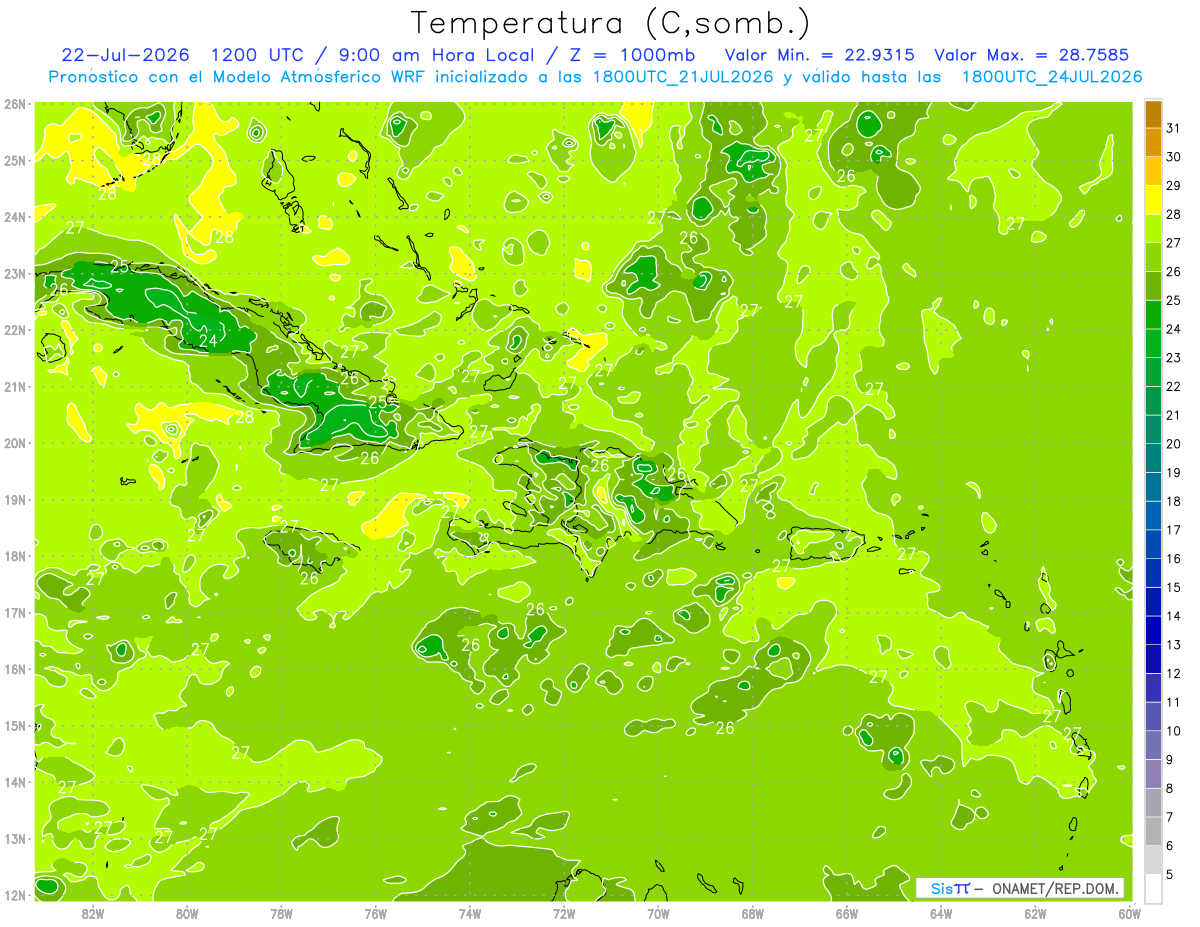Pick the bright yellow swatch between 28 and 29

1153,200
